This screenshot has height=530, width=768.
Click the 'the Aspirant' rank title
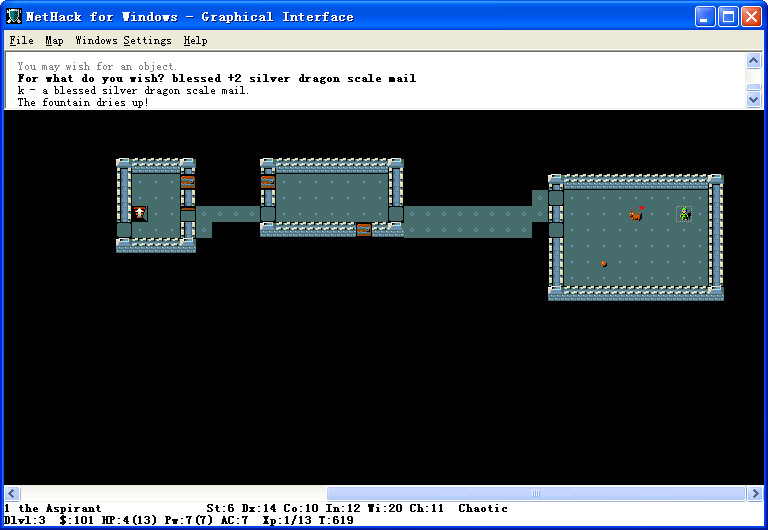coord(60,508)
